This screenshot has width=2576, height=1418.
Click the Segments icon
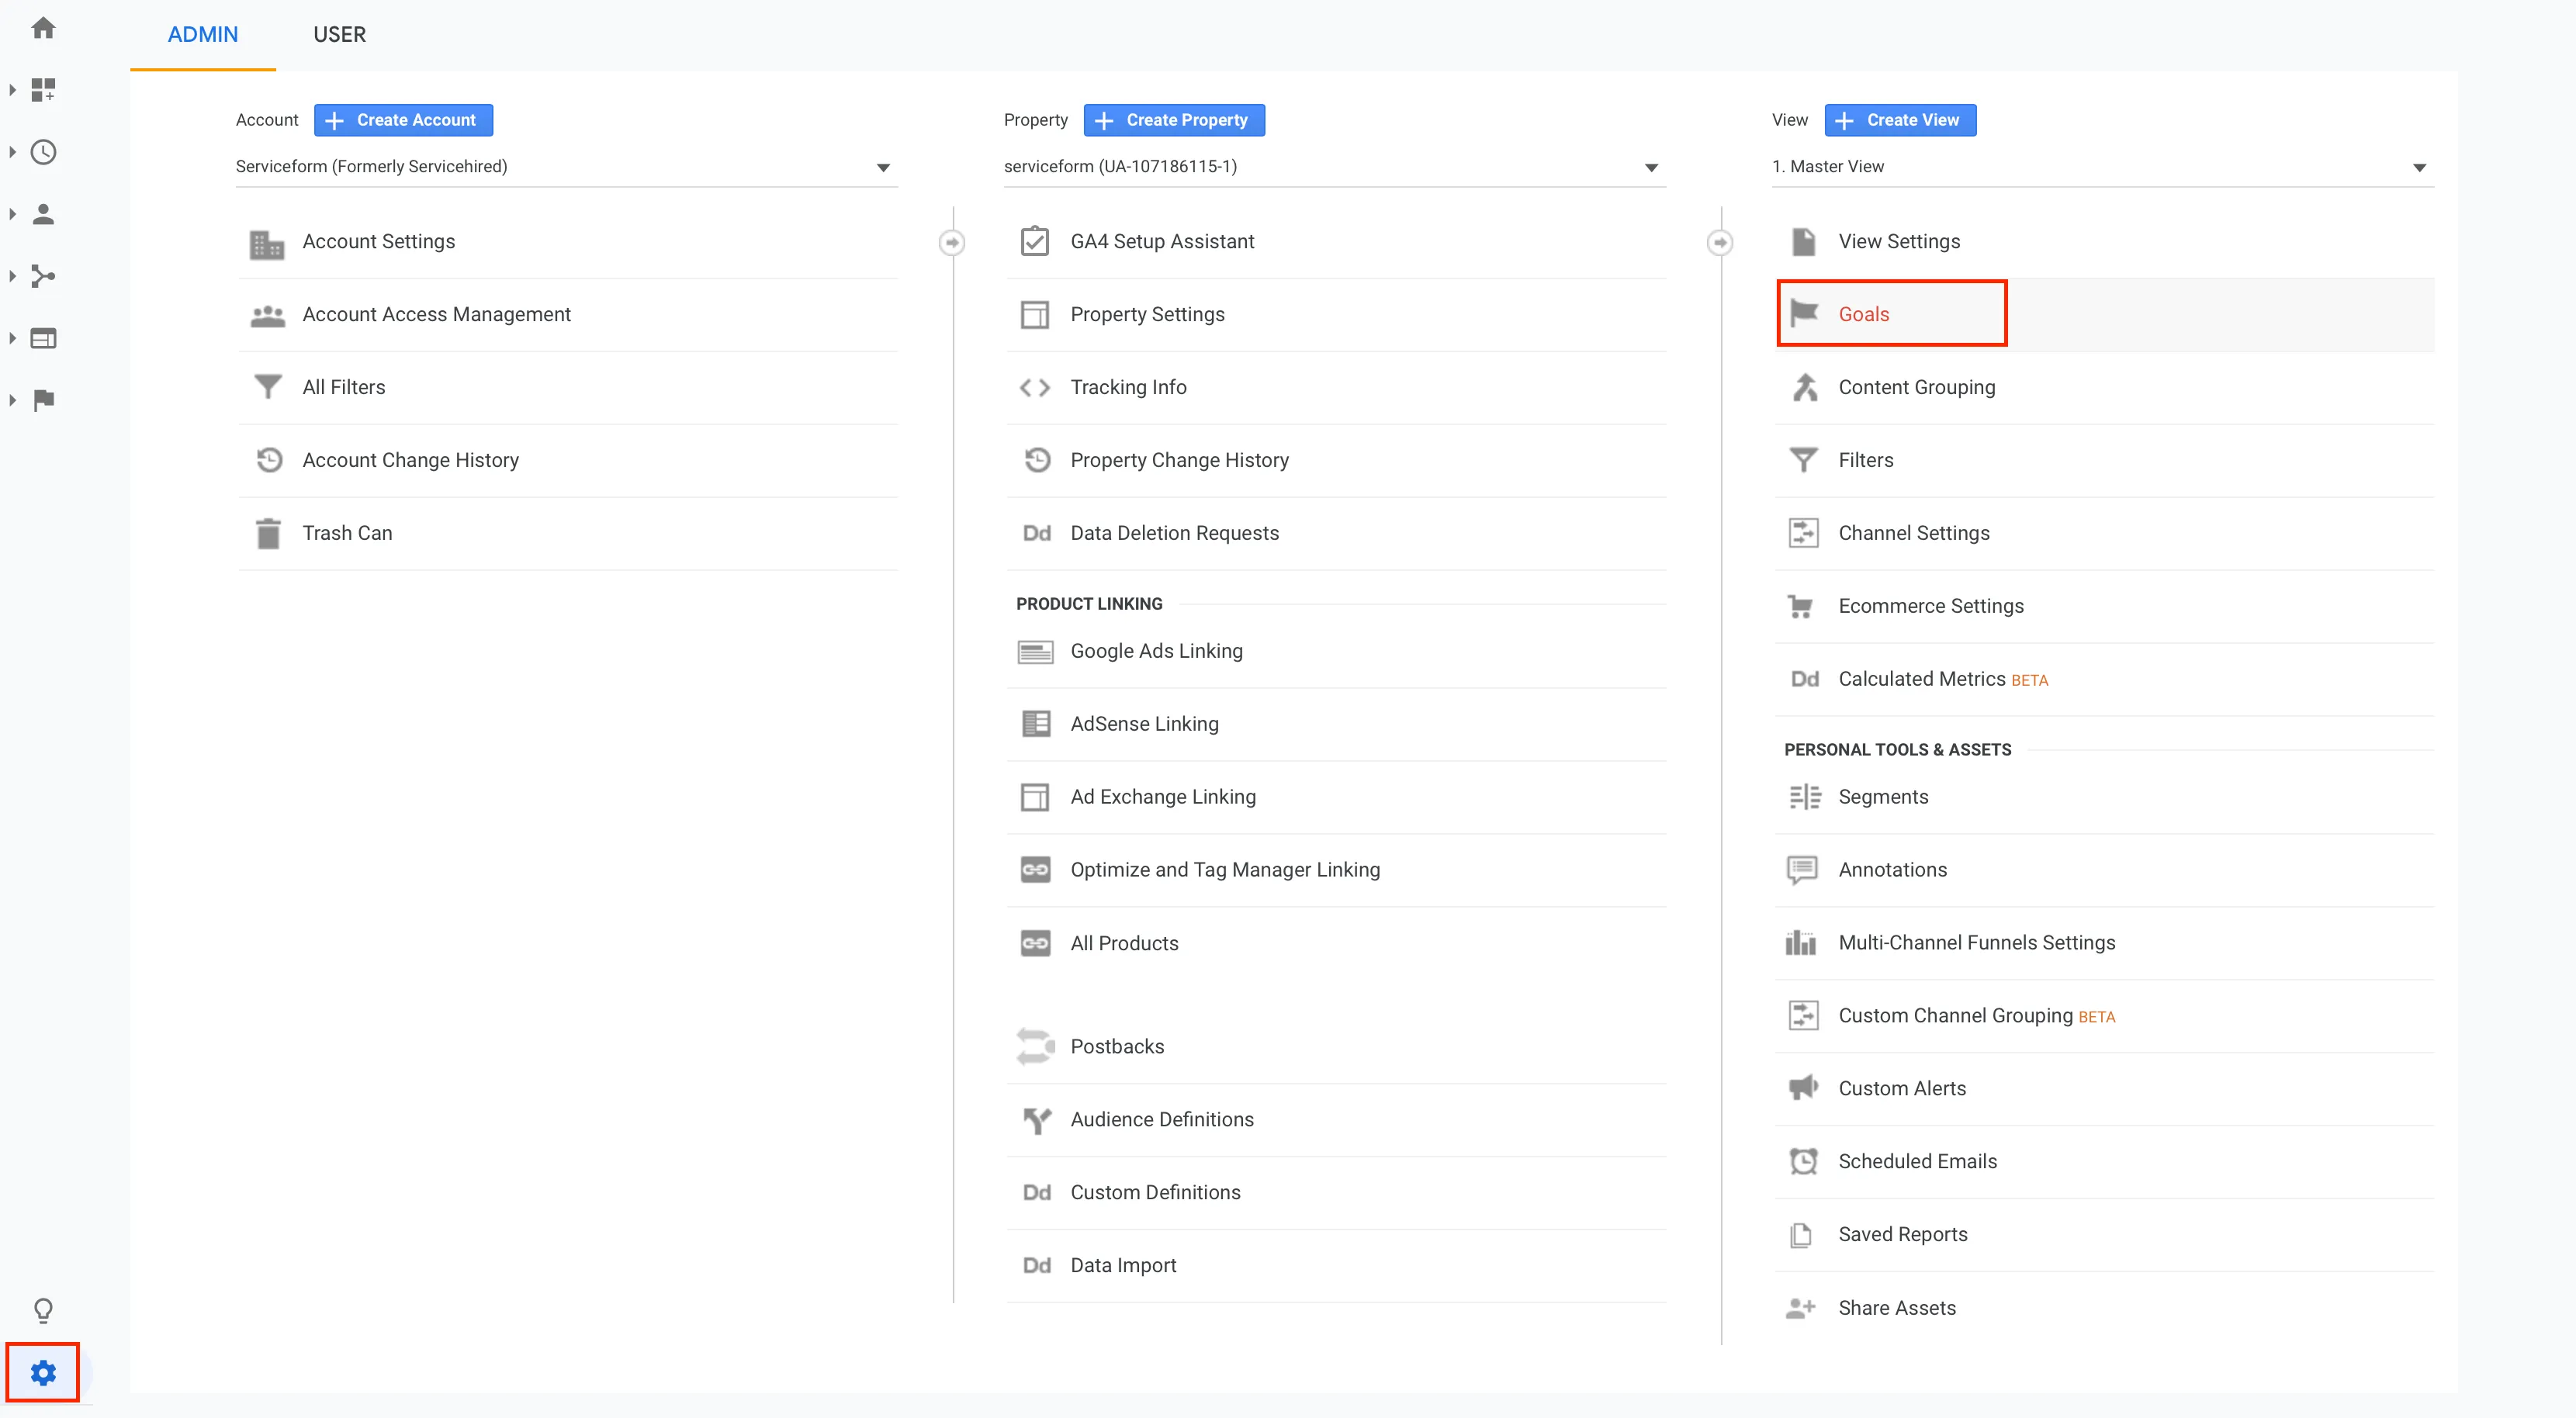point(1804,797)
